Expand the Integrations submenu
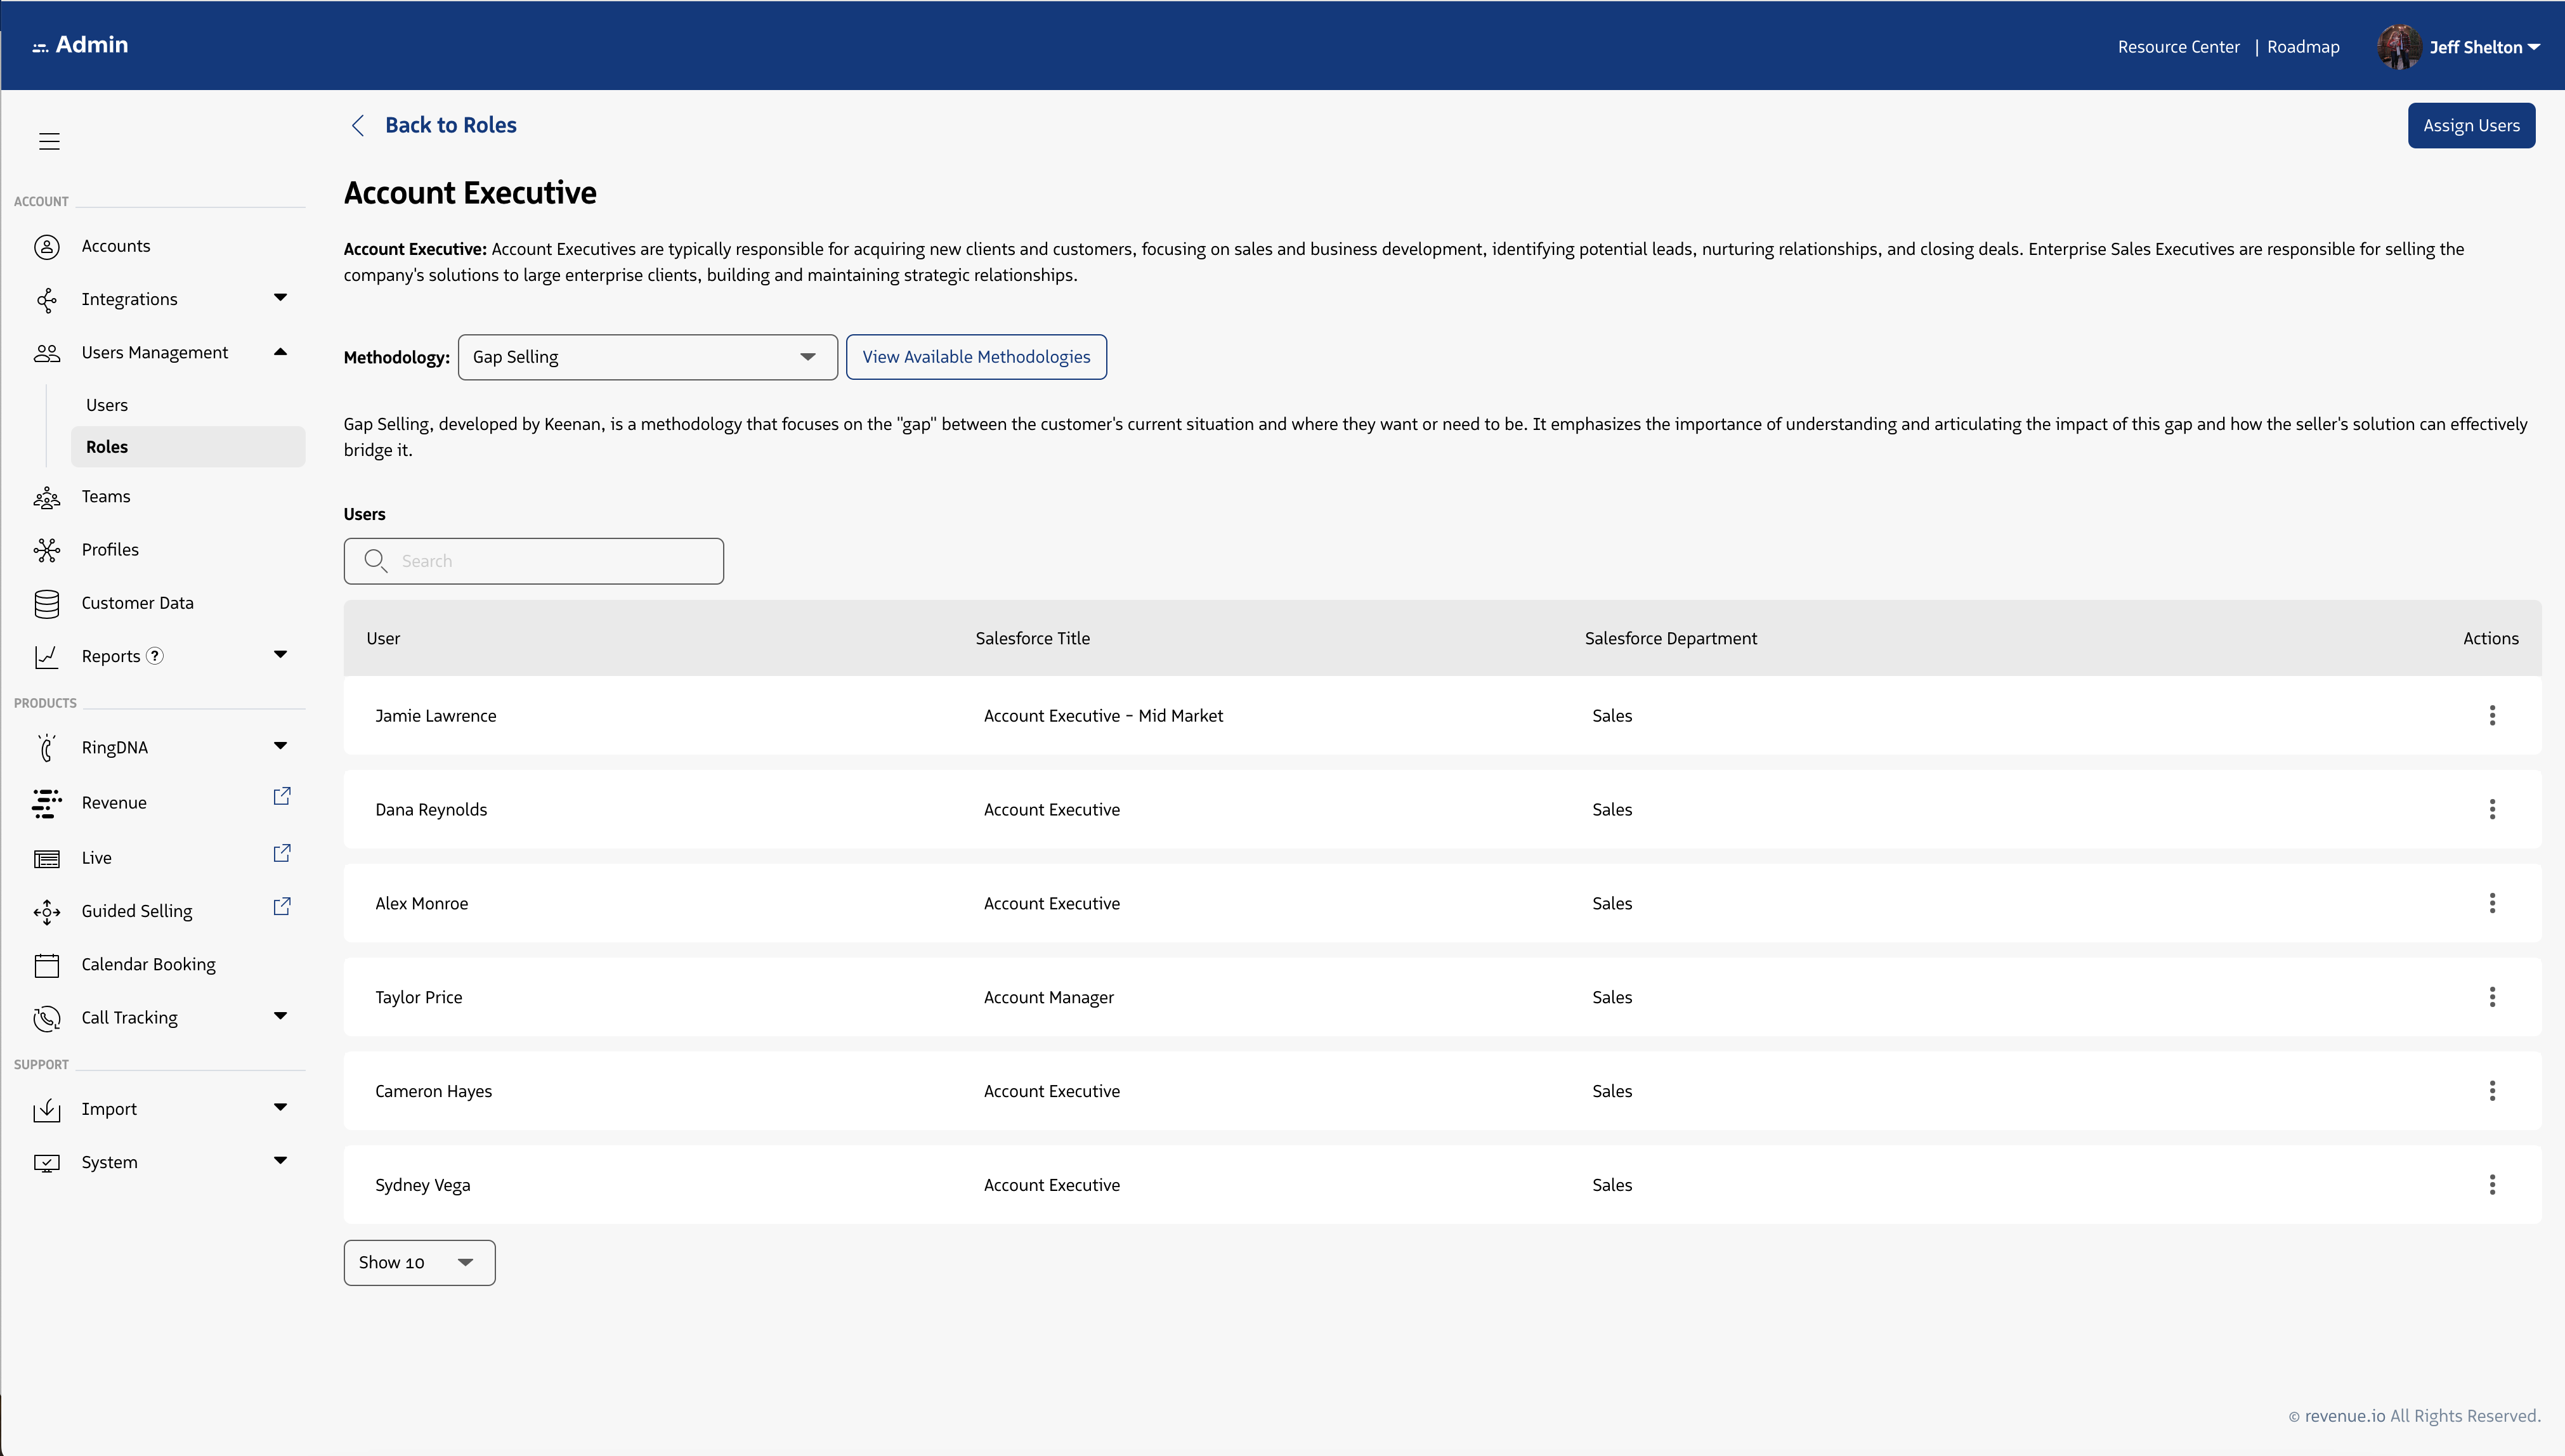 tap(280, 298)
